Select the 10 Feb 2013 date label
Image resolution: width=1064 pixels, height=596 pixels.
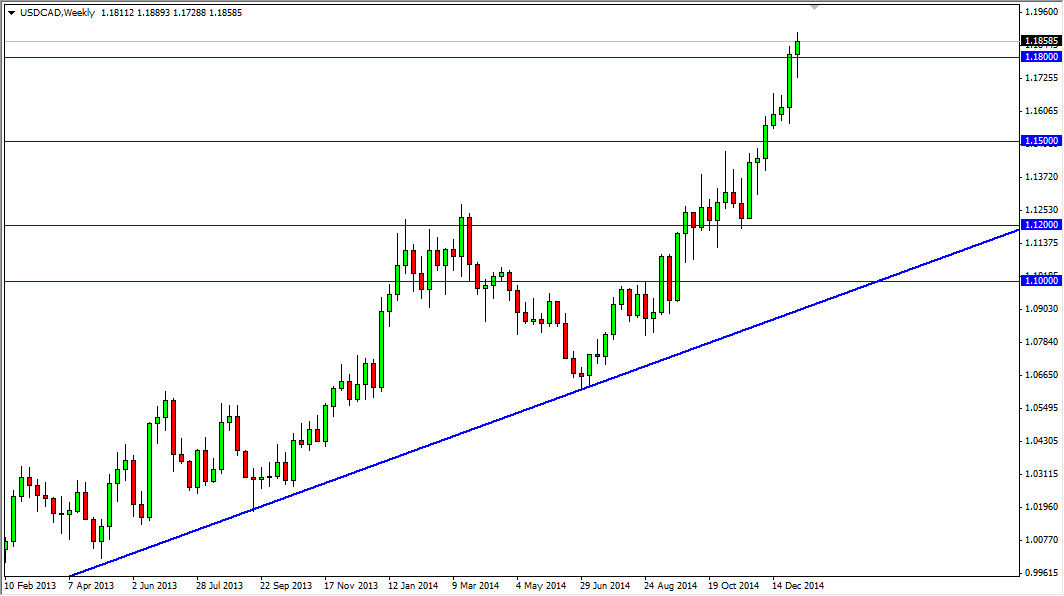coord(30,585)
